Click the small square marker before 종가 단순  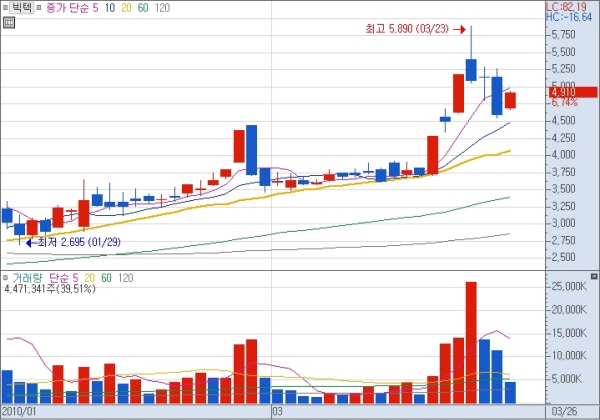click(x=40, y=8)
